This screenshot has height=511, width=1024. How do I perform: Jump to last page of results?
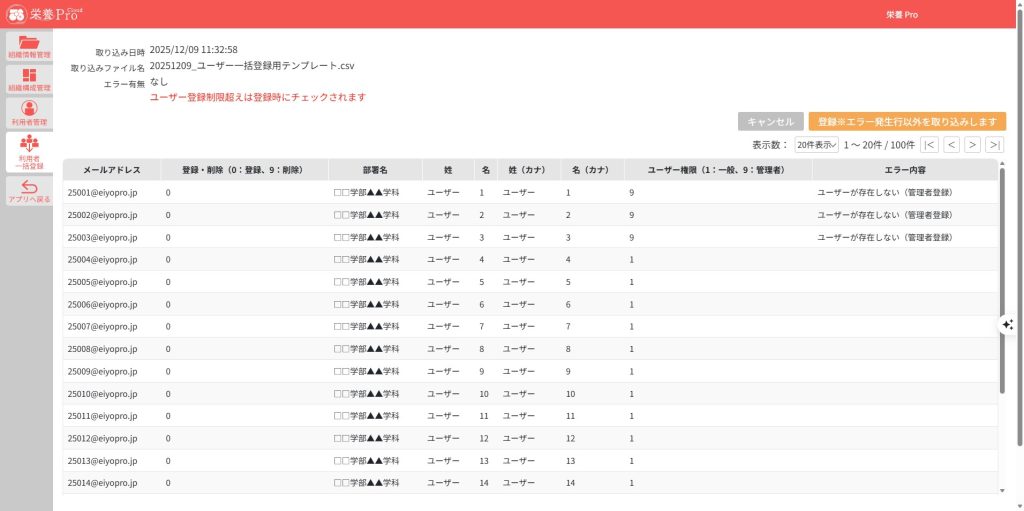(x=993, y=145)
